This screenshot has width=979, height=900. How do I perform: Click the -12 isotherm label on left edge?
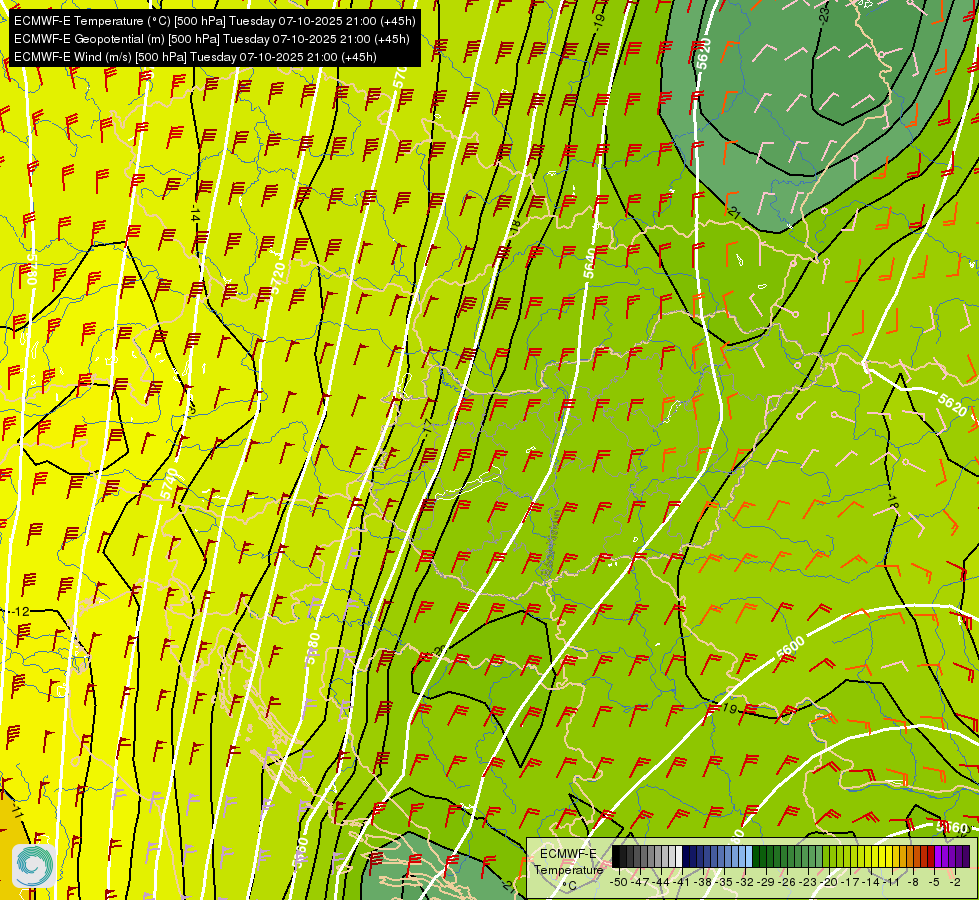pyautogui.click(x=22, y=611)
